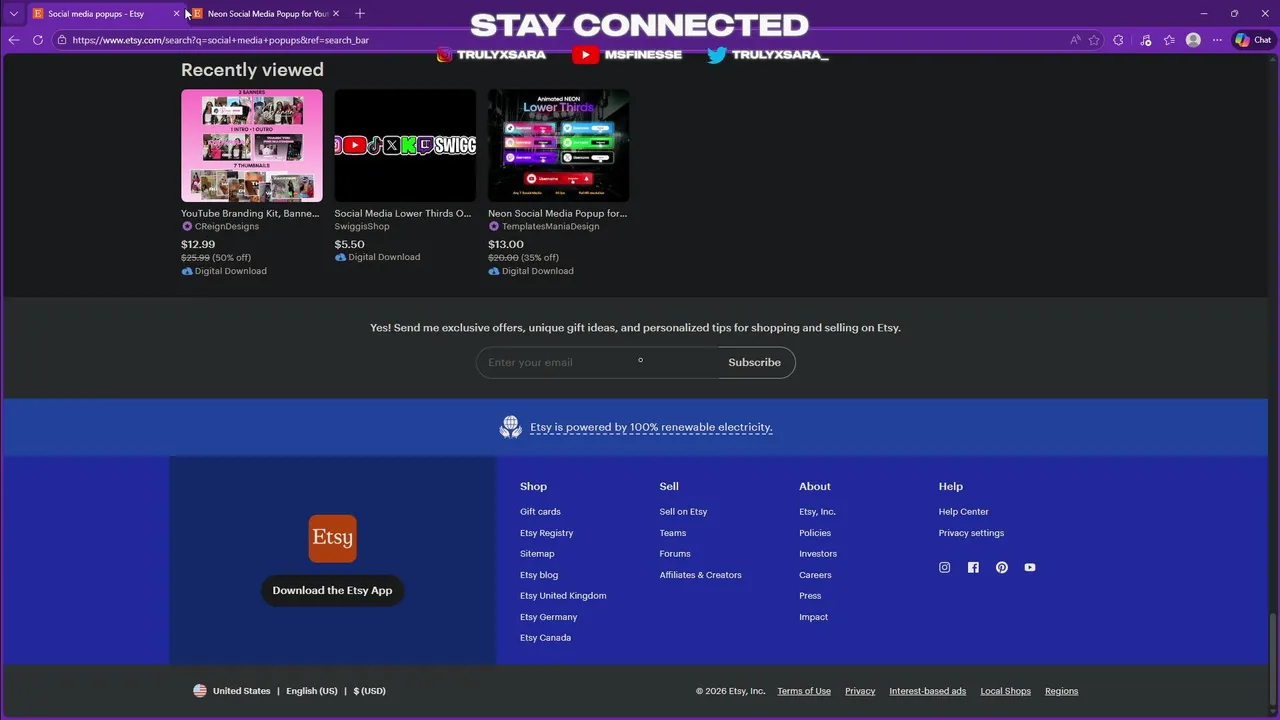Image resolution: width=1280 pixels, height=720 pixels.
Task: Open the Privacy settings link
Action: tap(971, 533)
